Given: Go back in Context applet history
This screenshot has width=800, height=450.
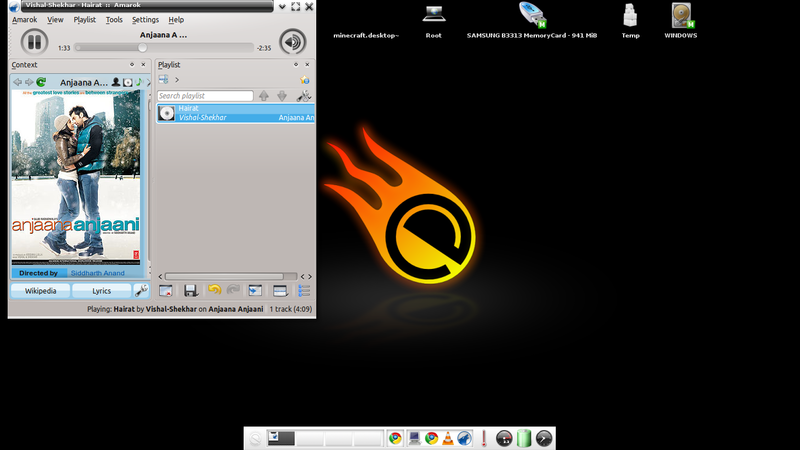Looking at the screenshot, I should click(x=17, y=82).
